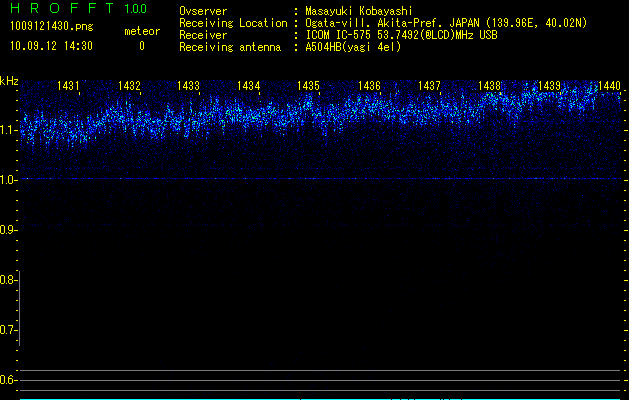The image size is (629, 400).
Task: Select the 1433 time marker
Action: tap(189, 87)
